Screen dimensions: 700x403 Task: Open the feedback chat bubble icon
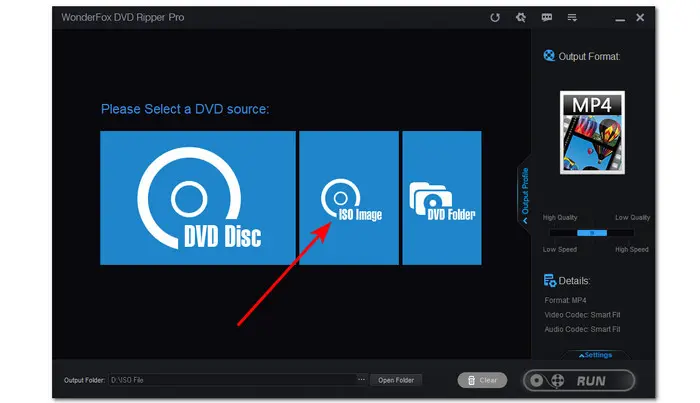(x=546, y=17)
